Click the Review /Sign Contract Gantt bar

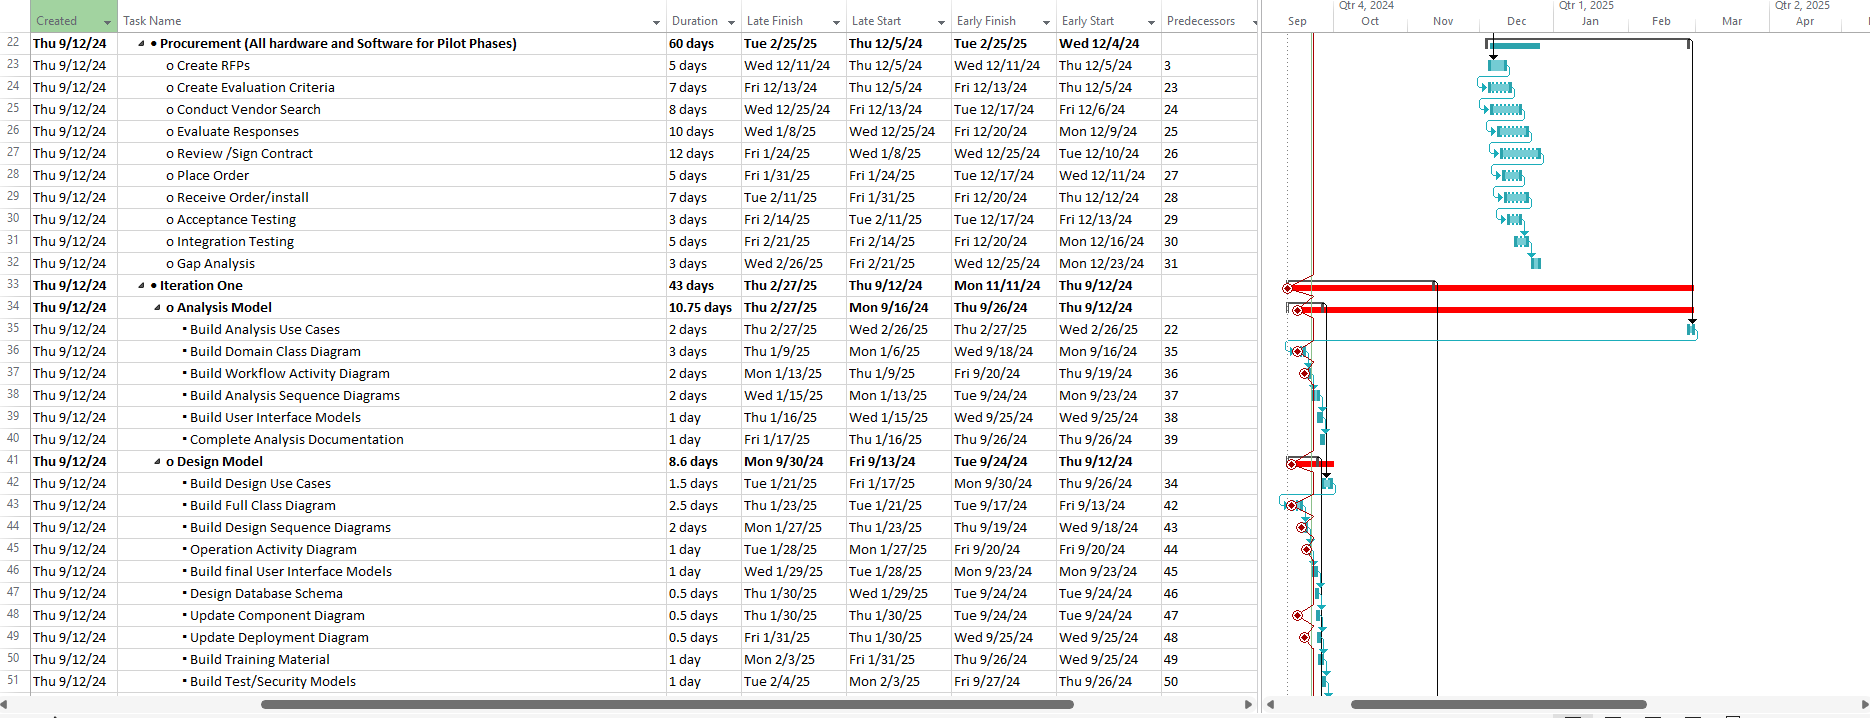click(1520, 154)
